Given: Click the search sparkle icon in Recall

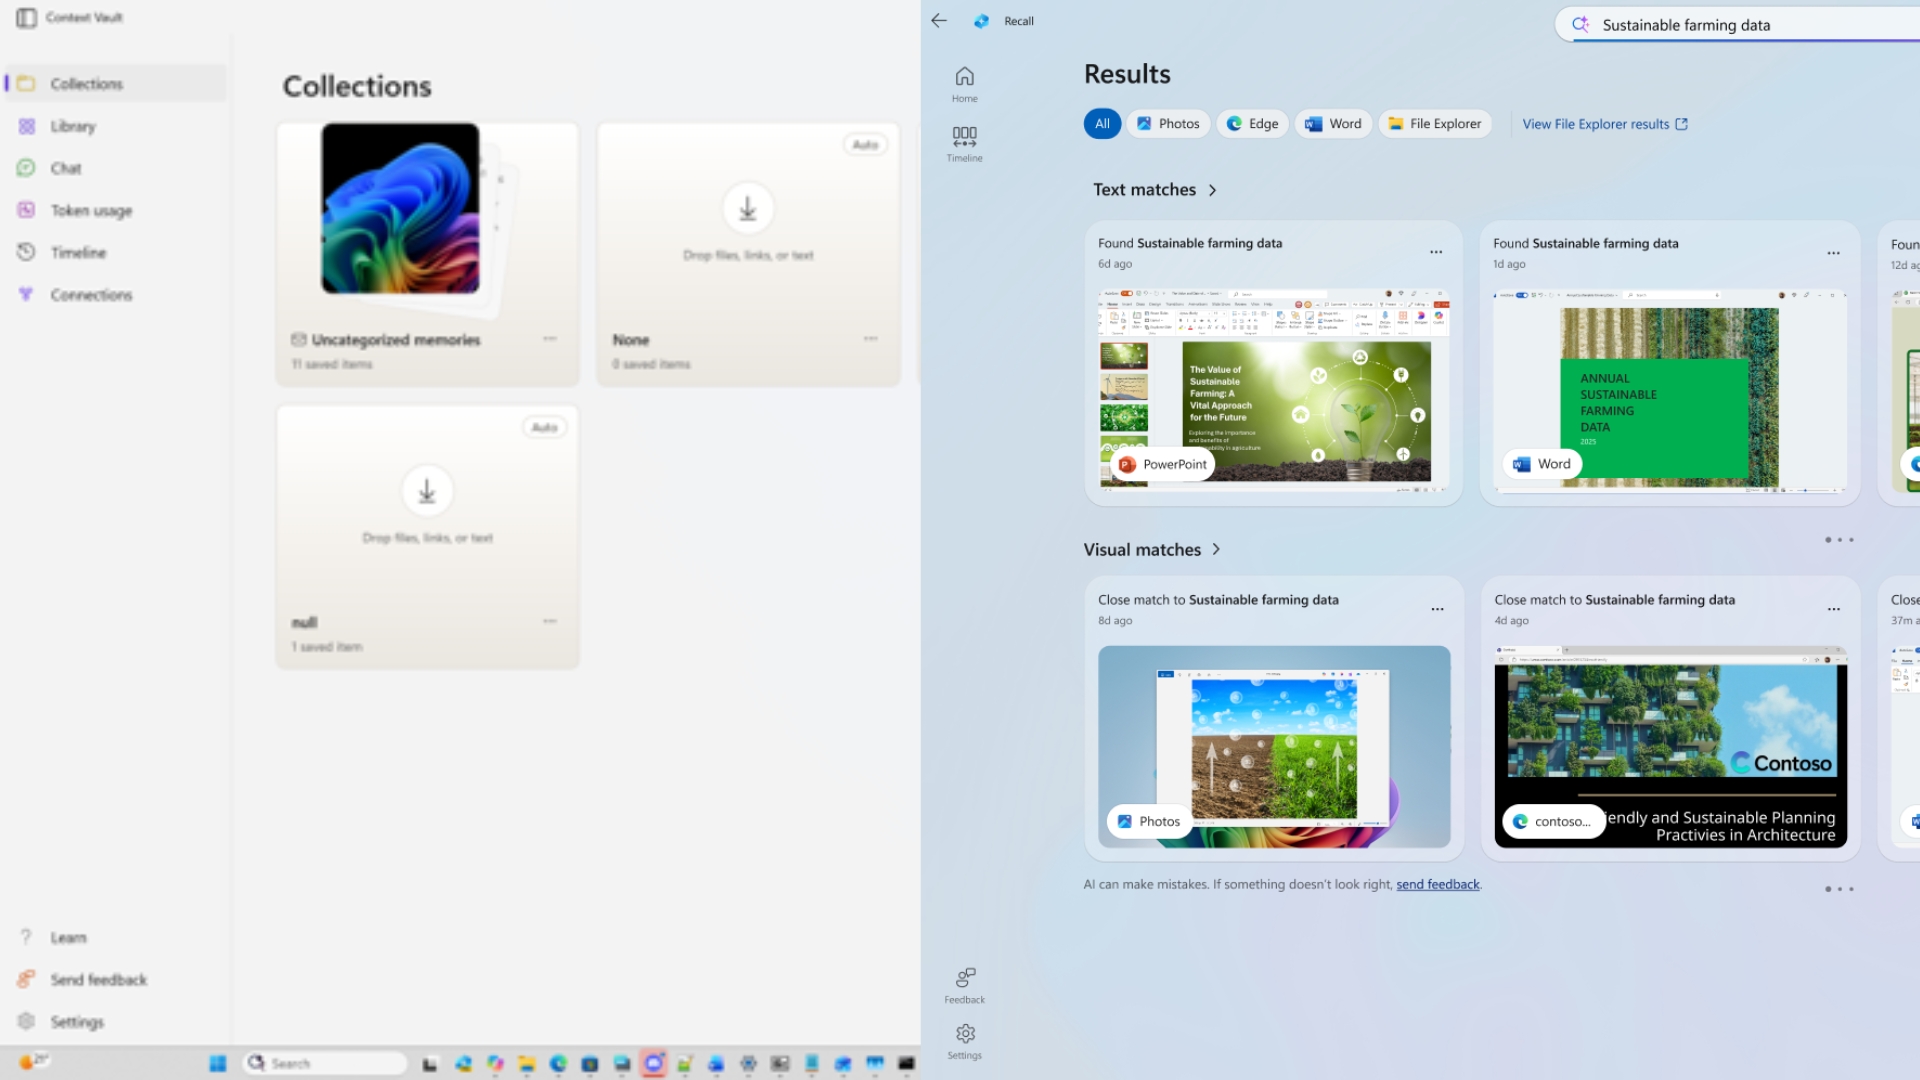Looking at the screenshot, I should (x=1580, y=25).
